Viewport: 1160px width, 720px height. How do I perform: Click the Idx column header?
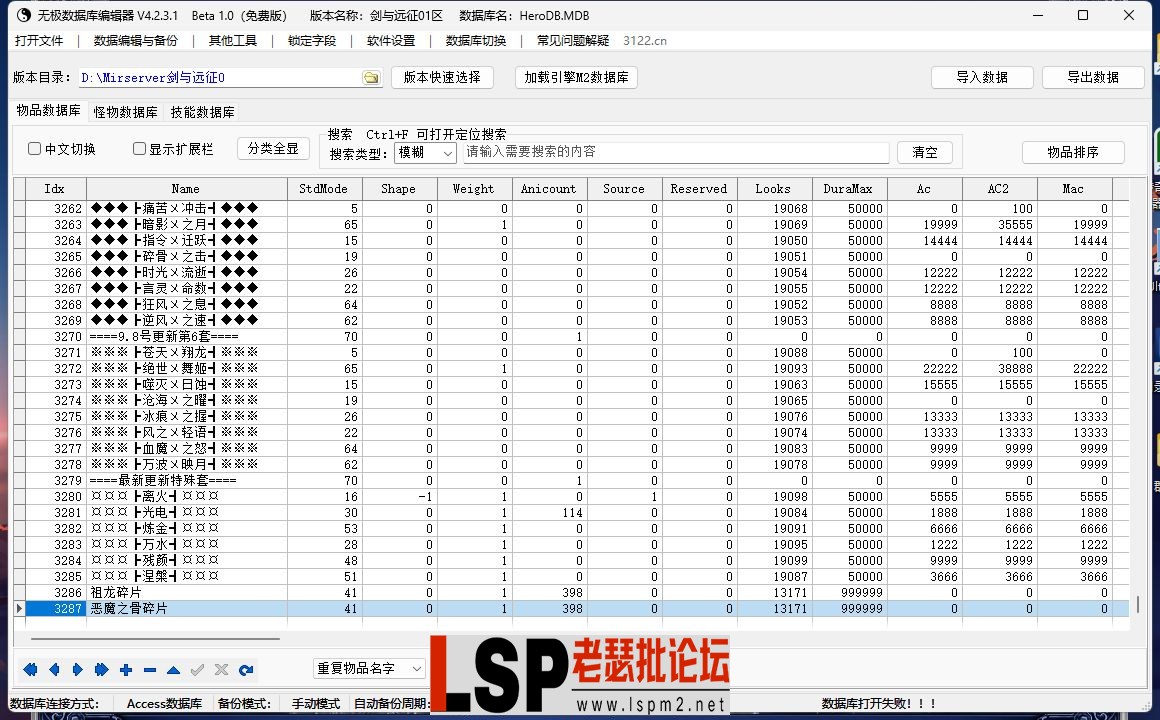click(55, 189)
